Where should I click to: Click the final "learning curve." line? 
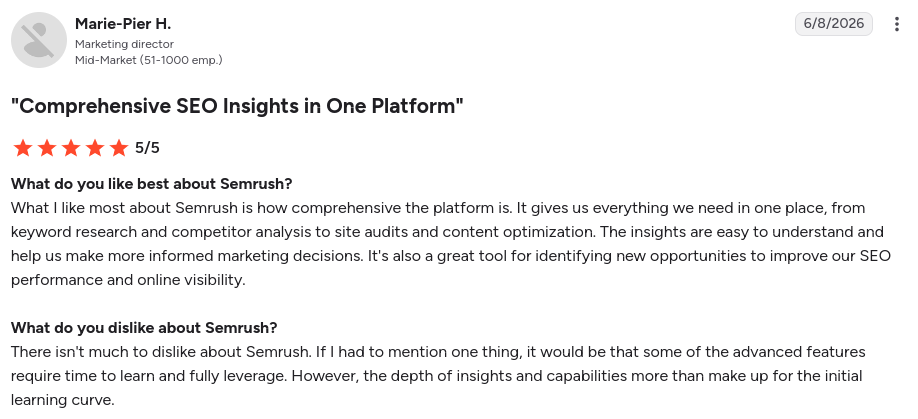point(63,400)
